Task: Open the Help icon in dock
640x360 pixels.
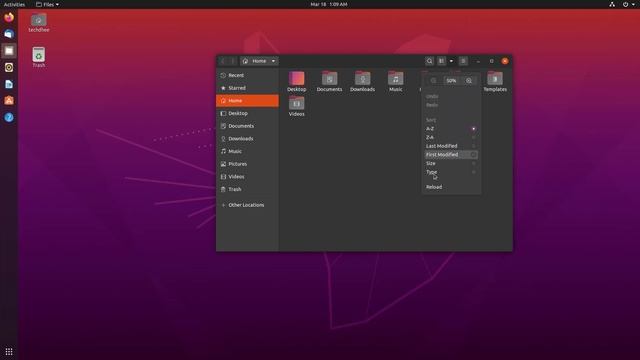Action: tap(9, 118)
